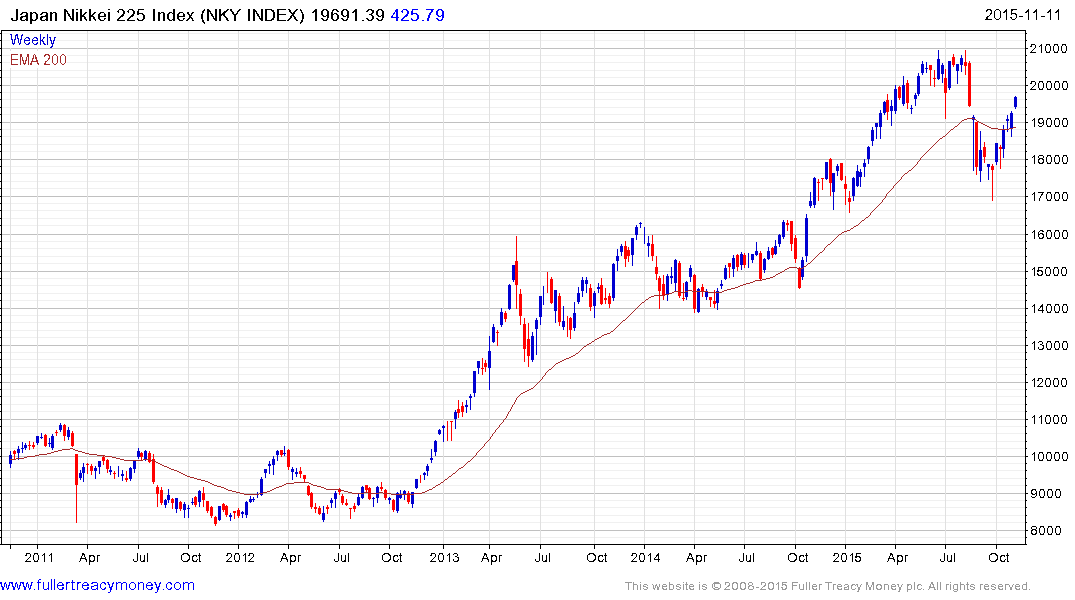Click the 2012 time axis marker
The height and width of the screenshot is (600, 1075).
(x=239, y=557)
